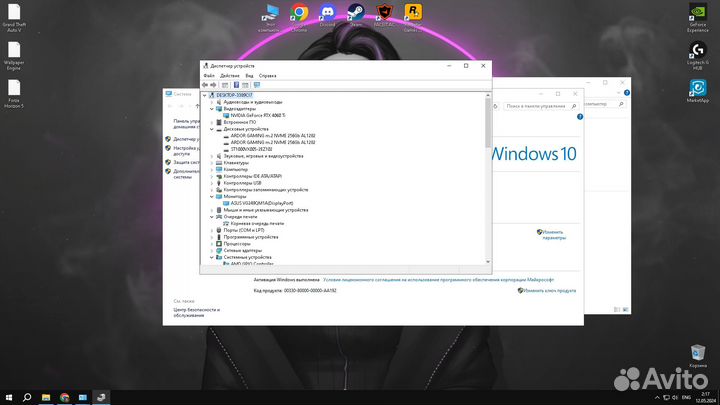Image resolution: width=720 pixels, height=405 pixels.
Task: Toggle the console tree toolbar icon
Action: pyautogui.click(x=225, y=85)
